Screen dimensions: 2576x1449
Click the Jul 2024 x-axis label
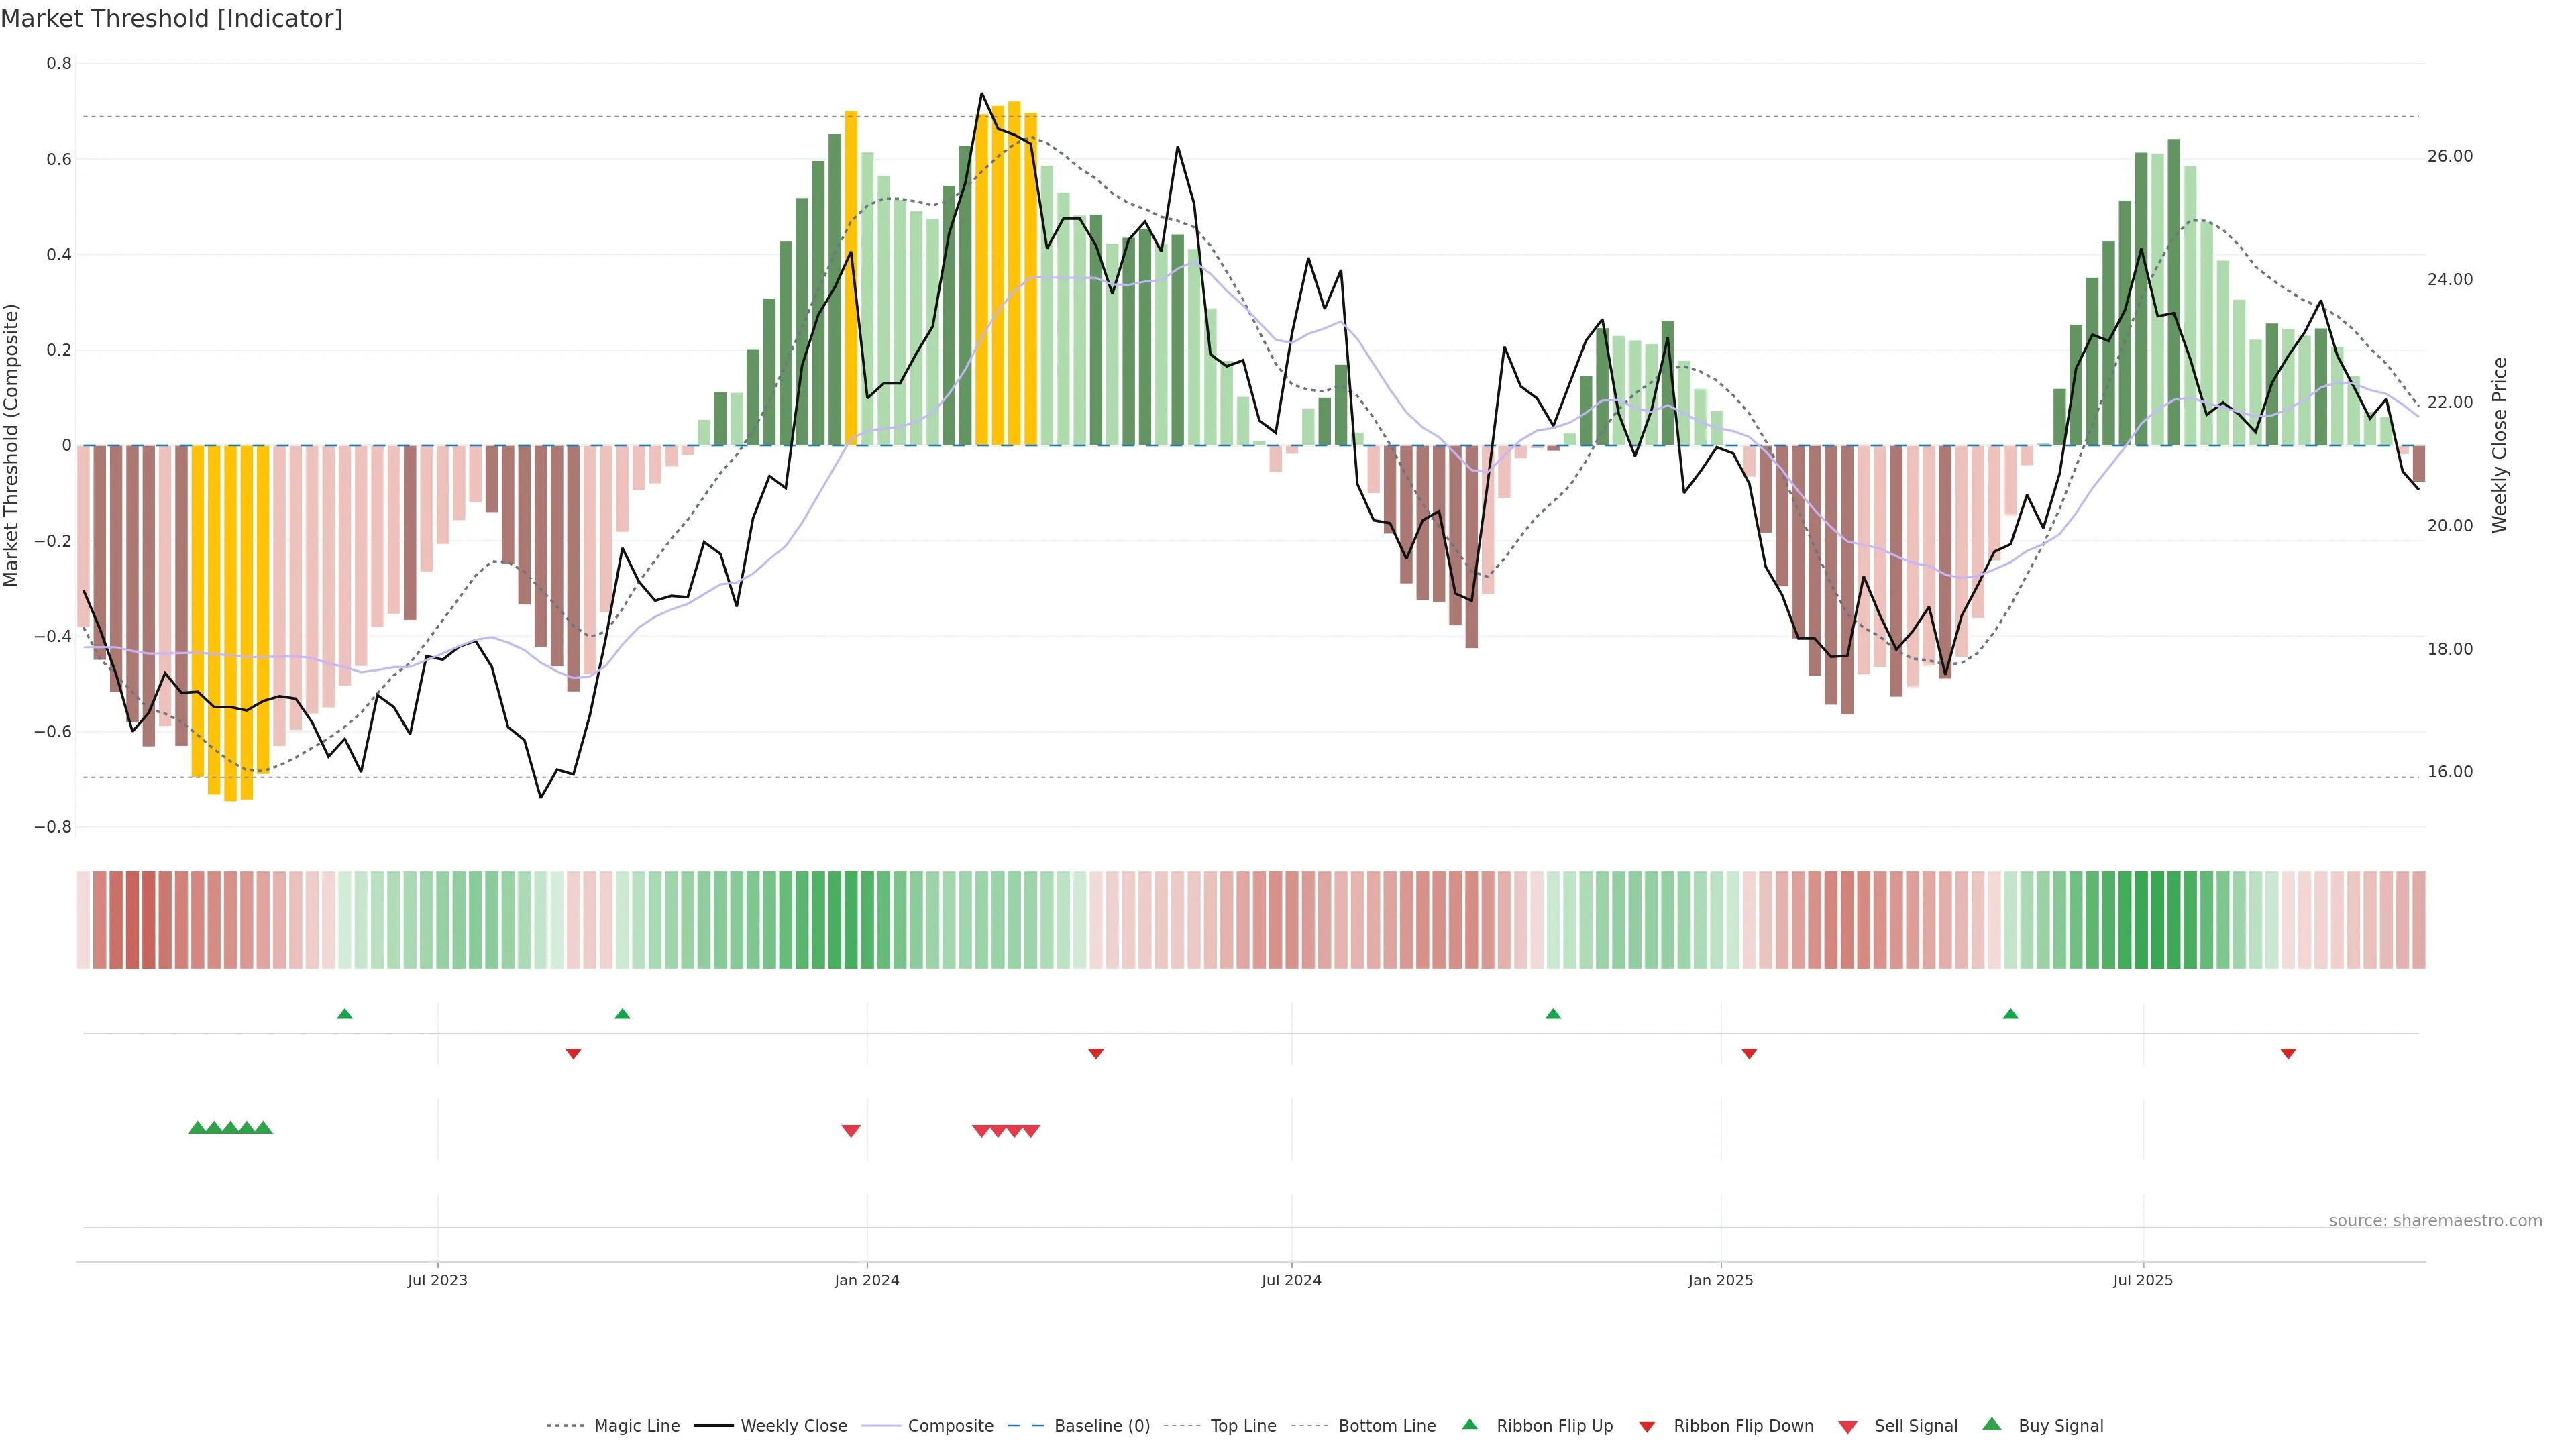(1291, 1280)
